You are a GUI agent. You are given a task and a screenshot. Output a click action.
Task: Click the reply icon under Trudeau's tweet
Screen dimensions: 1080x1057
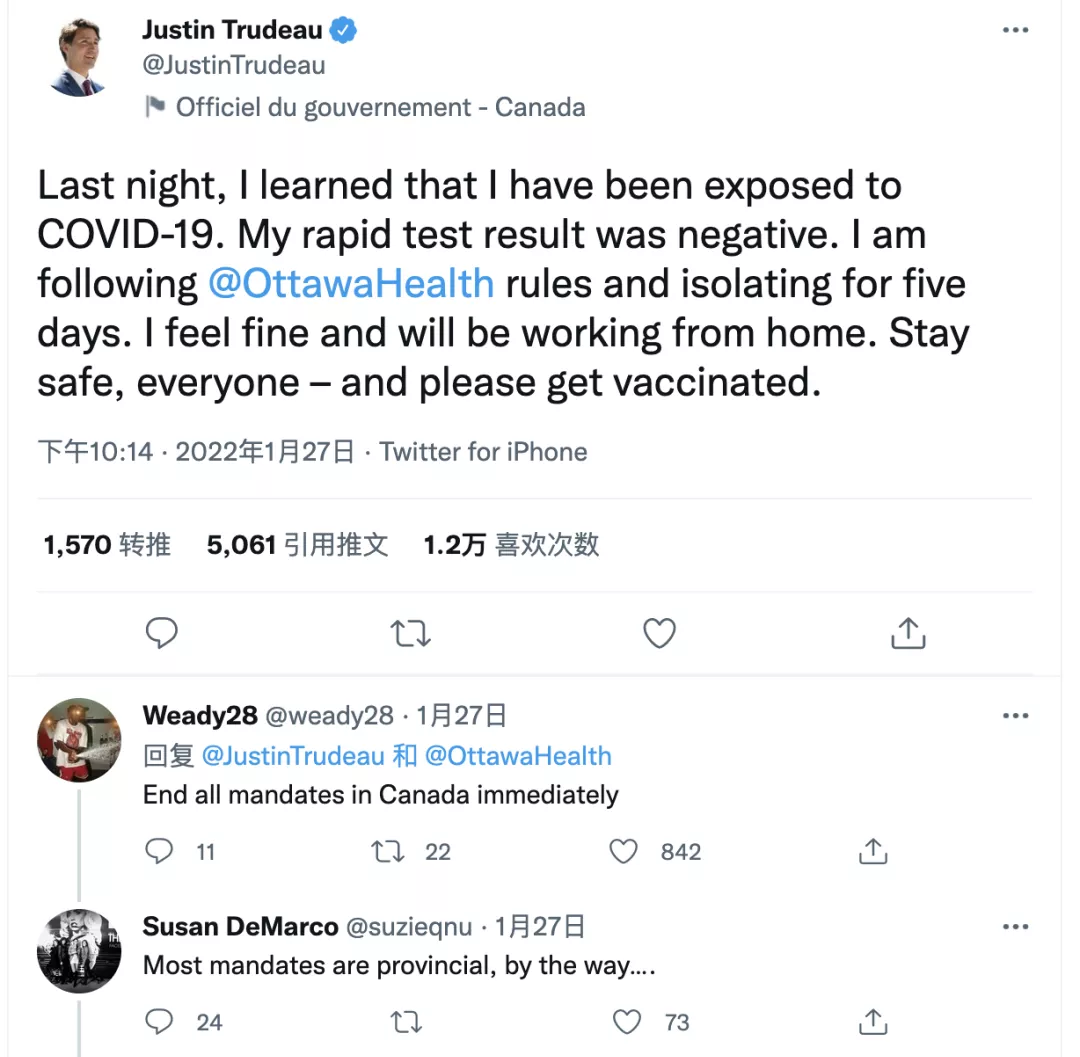(162, 633)
